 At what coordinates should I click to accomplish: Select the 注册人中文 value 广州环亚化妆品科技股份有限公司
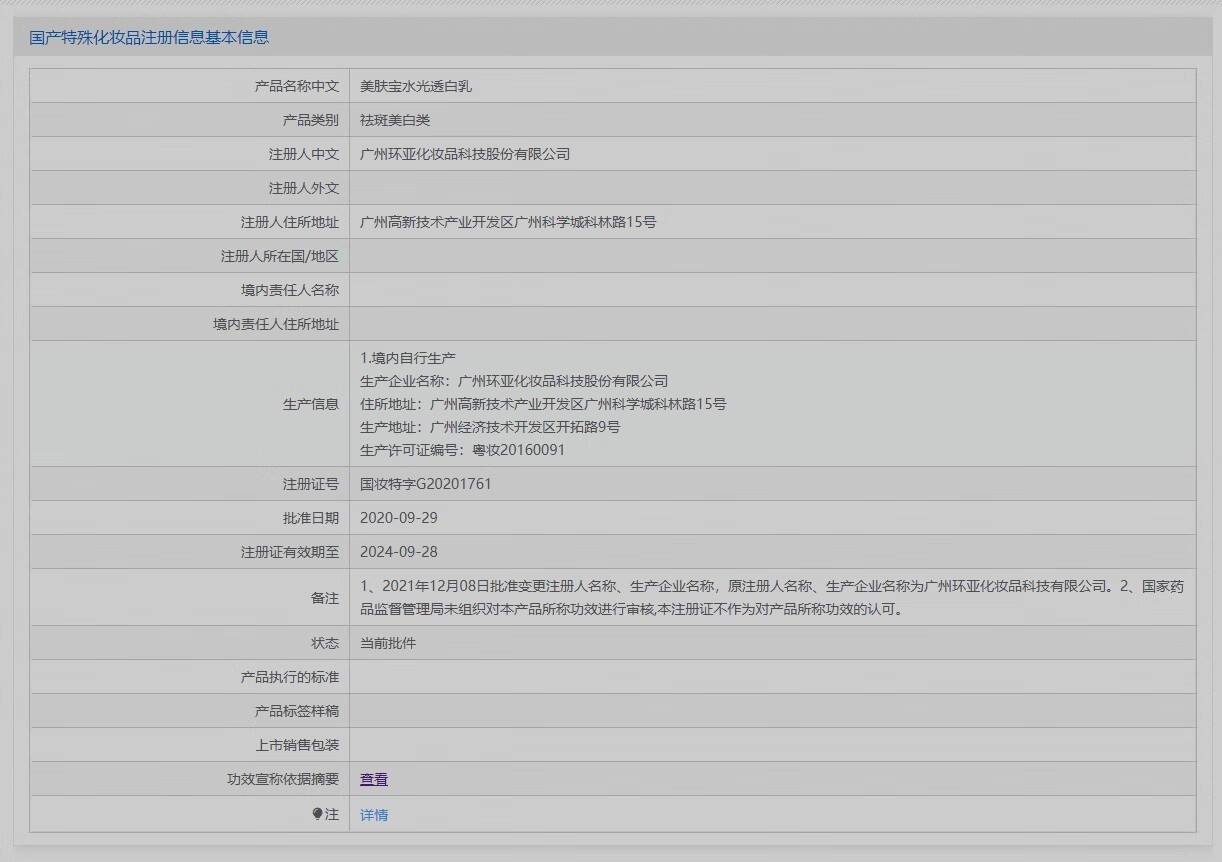point(465,154)
